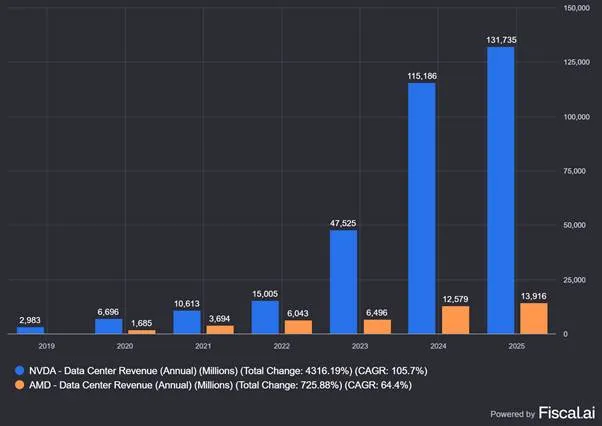Select the 2024 AMD bar labeled 12,579
Viewport: 602px width, 426px height.
(x=456, y=320)
